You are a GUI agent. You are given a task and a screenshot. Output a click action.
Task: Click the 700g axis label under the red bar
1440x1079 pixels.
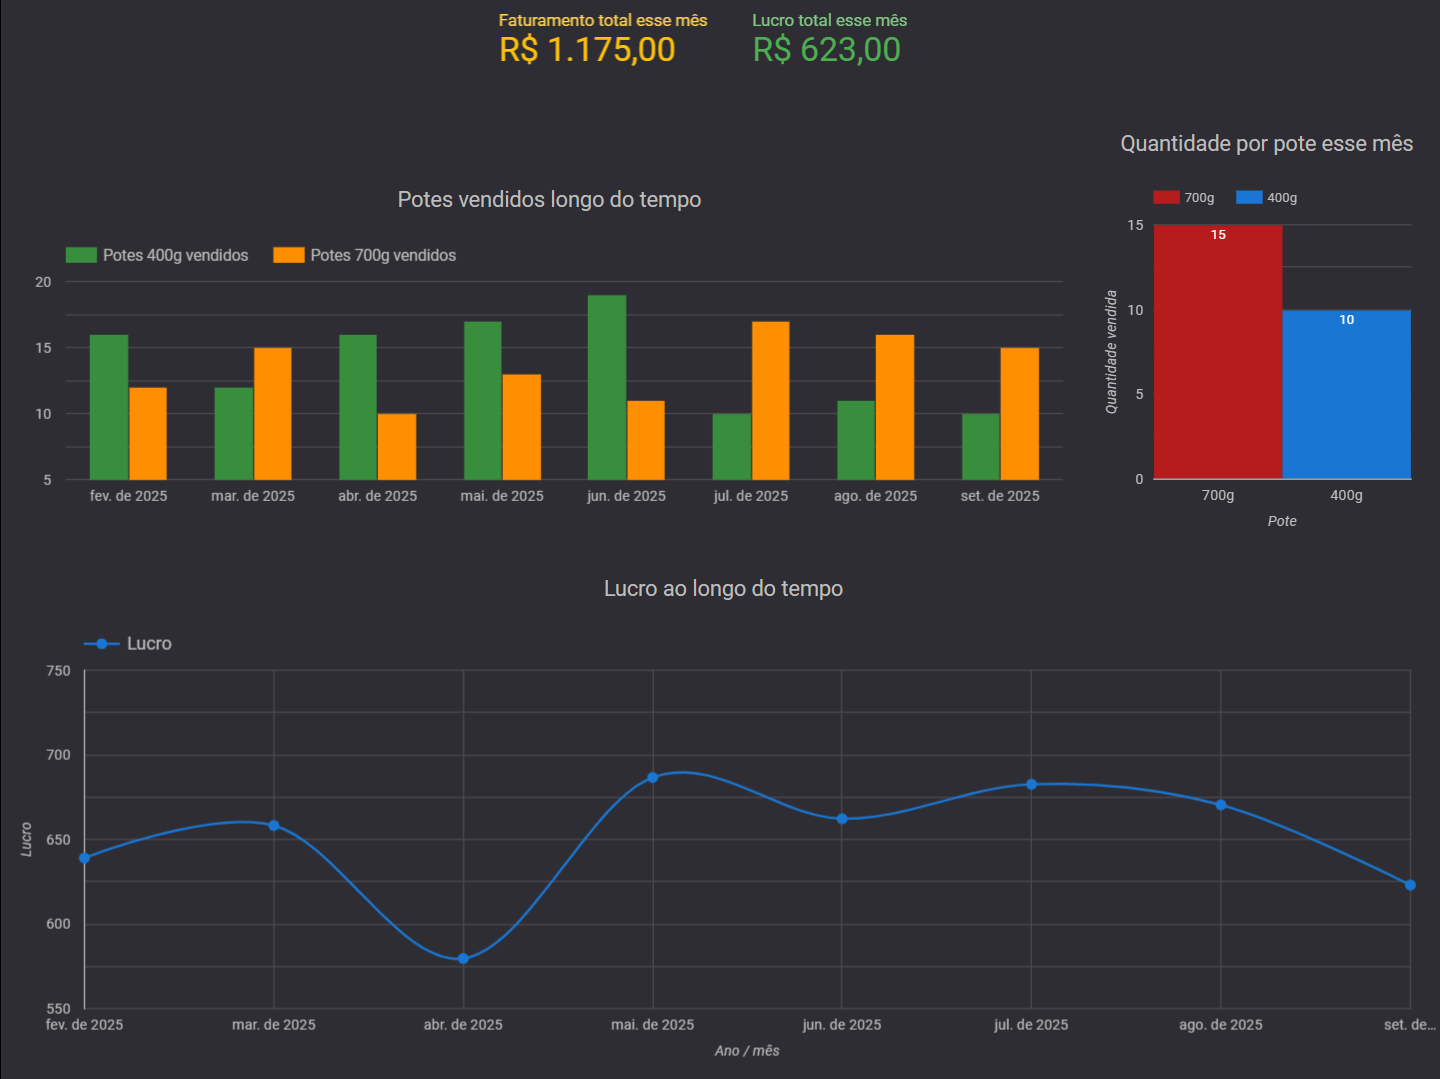(1218, 495)
